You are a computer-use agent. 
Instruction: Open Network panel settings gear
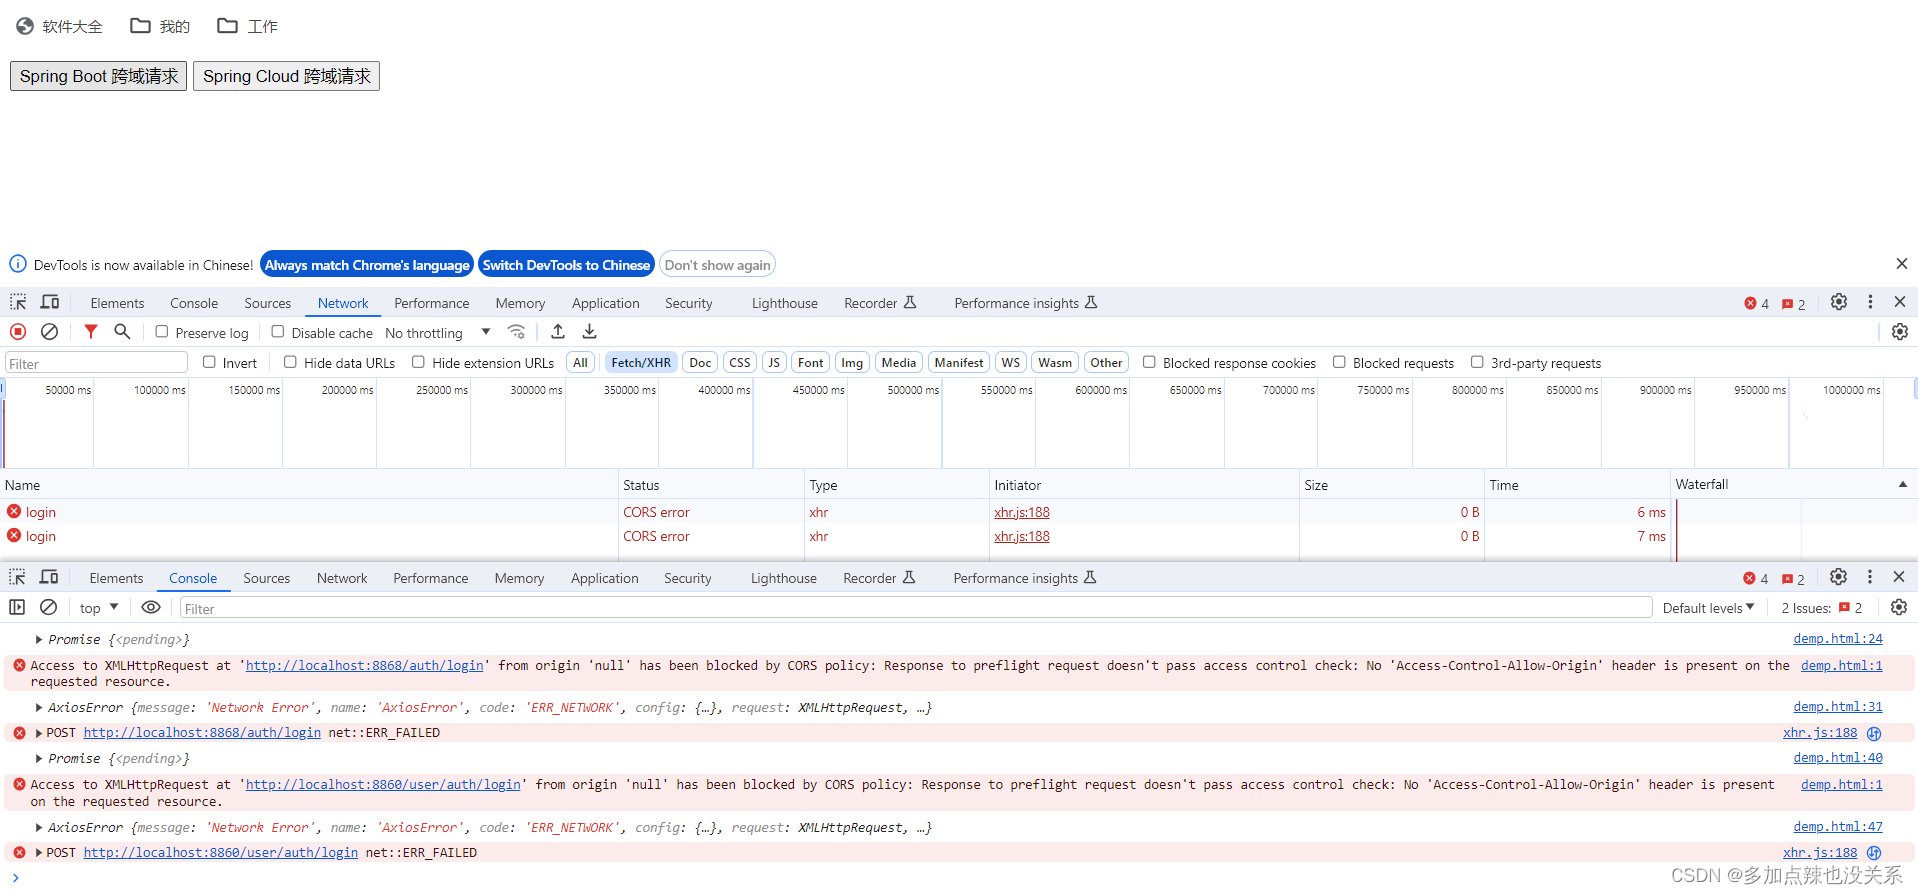tap(1899, 332)
